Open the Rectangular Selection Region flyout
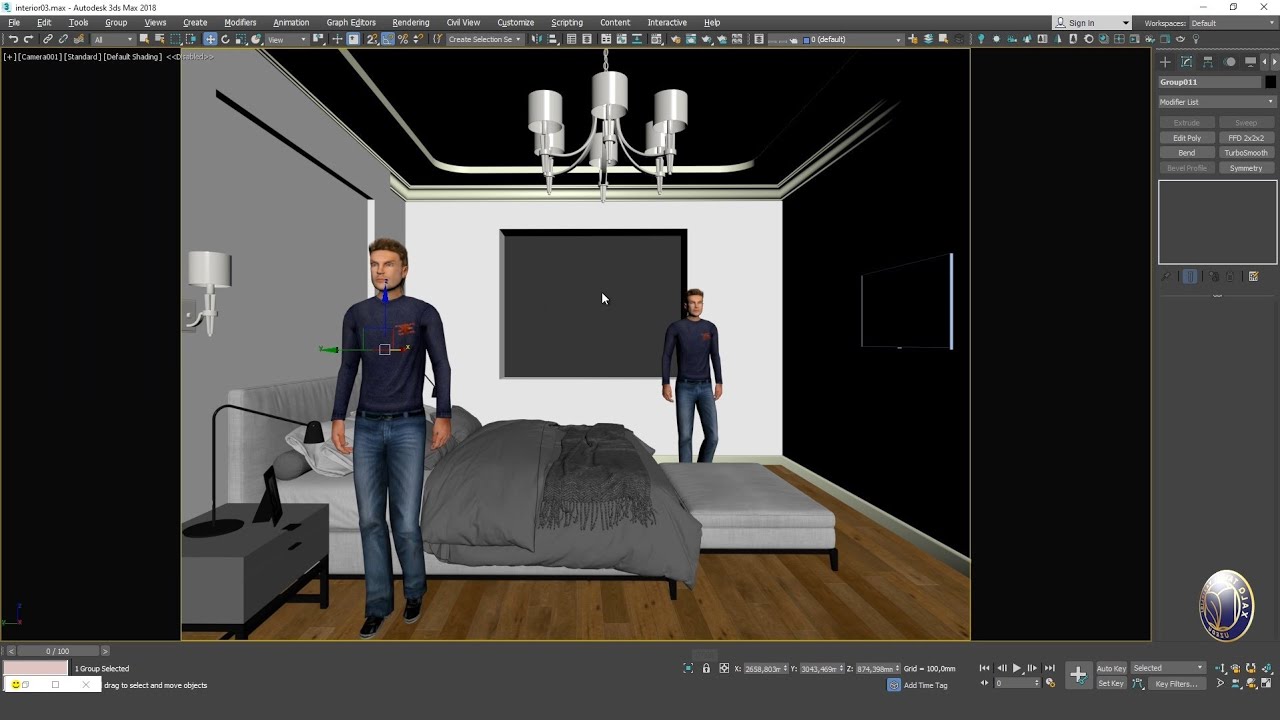This screenshot has width=1280, height=720. point(175,39)
